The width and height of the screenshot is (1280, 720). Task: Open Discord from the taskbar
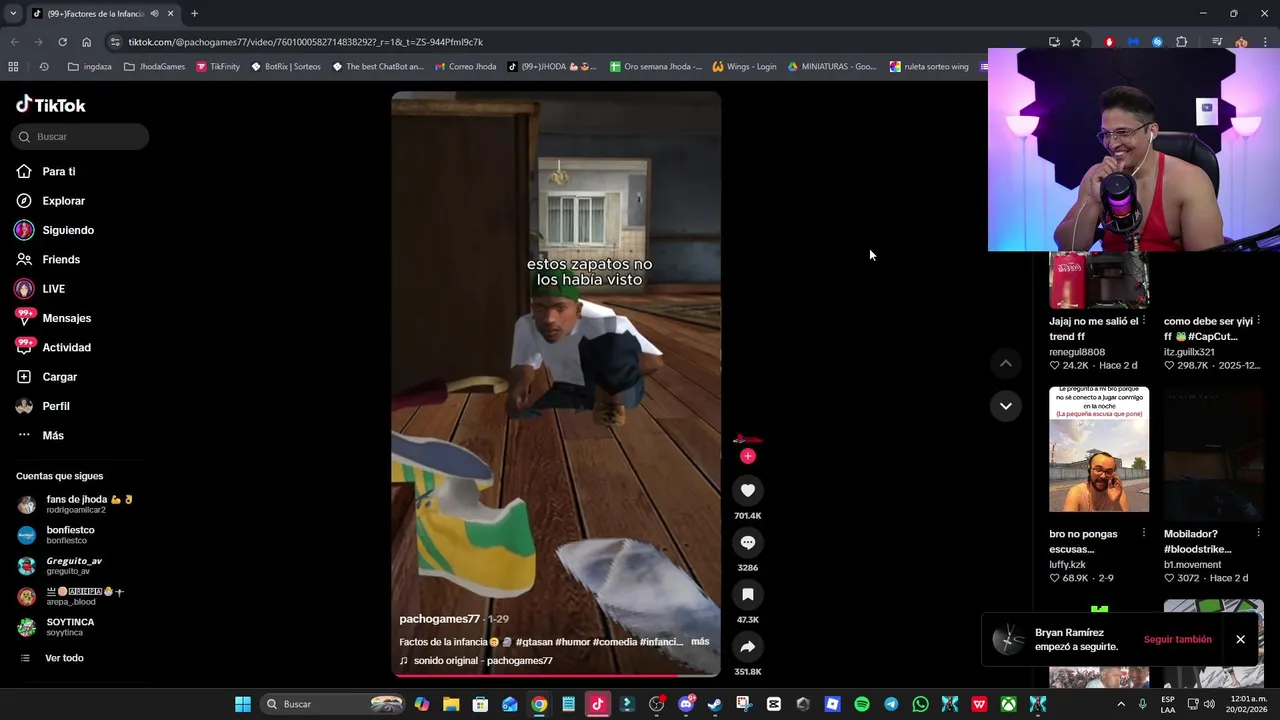click(686, 704)
